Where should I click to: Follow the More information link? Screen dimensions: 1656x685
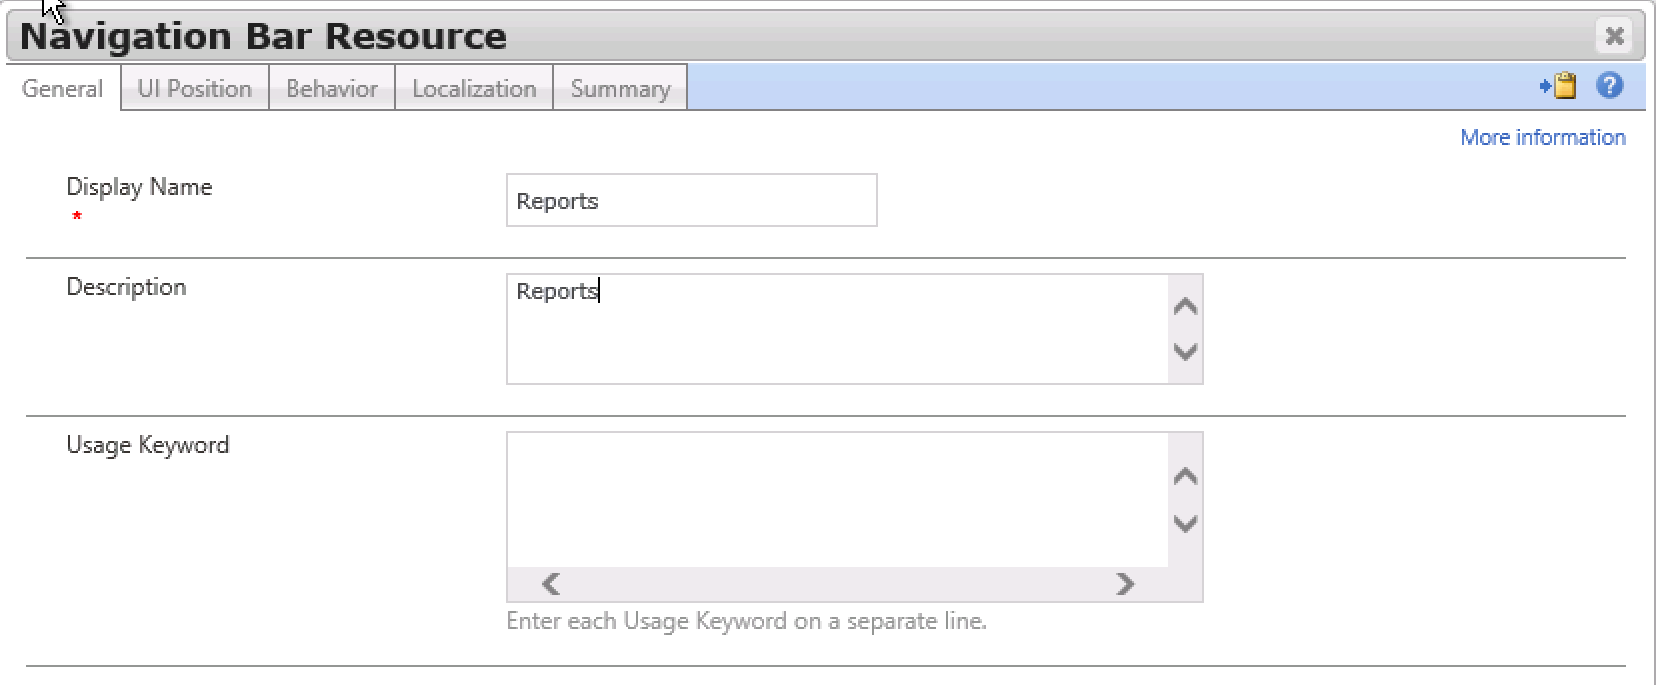click(1542, 138)
